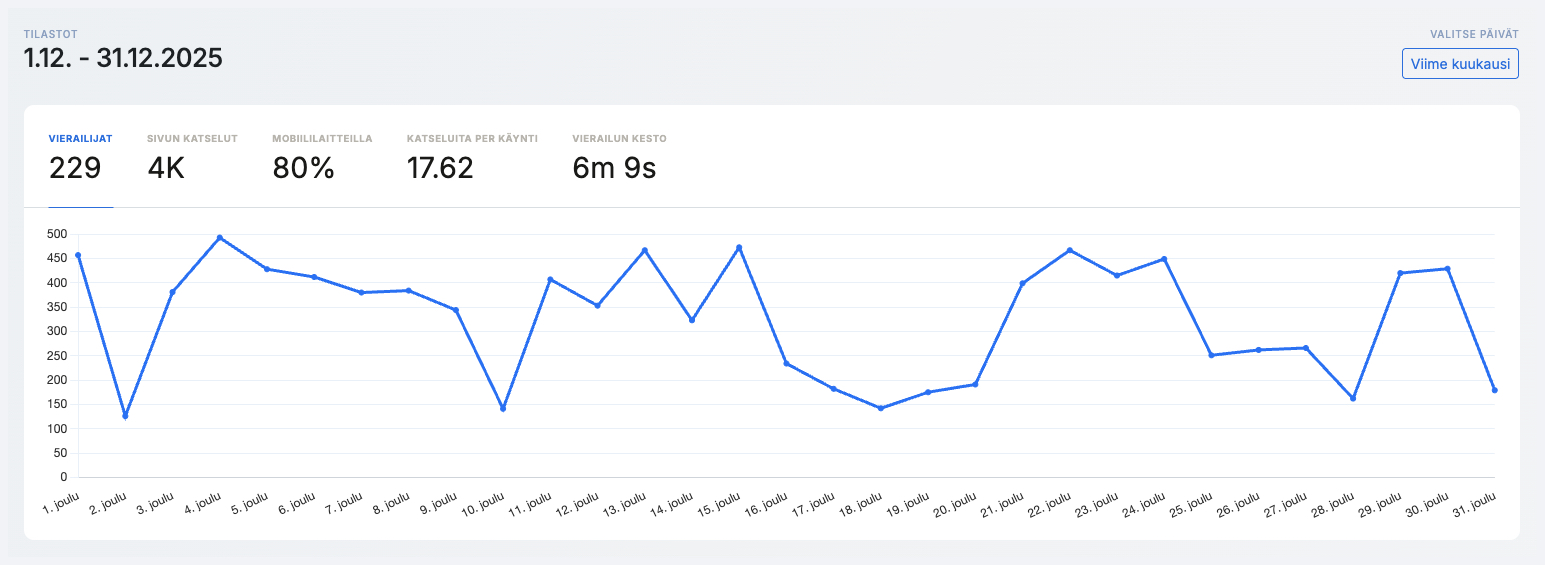The height and width of the screenshot is (565, 1545).
Task: Select the data point on 24. joulu
Action: pos(1164,259)
